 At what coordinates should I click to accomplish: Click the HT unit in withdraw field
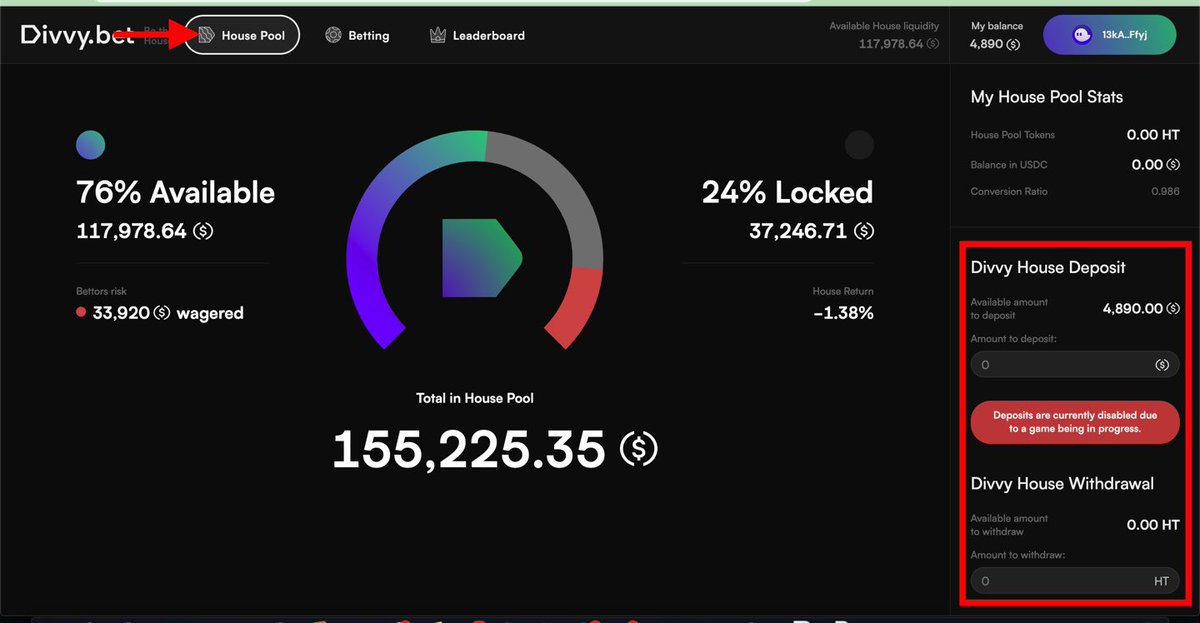point(1161,581)
